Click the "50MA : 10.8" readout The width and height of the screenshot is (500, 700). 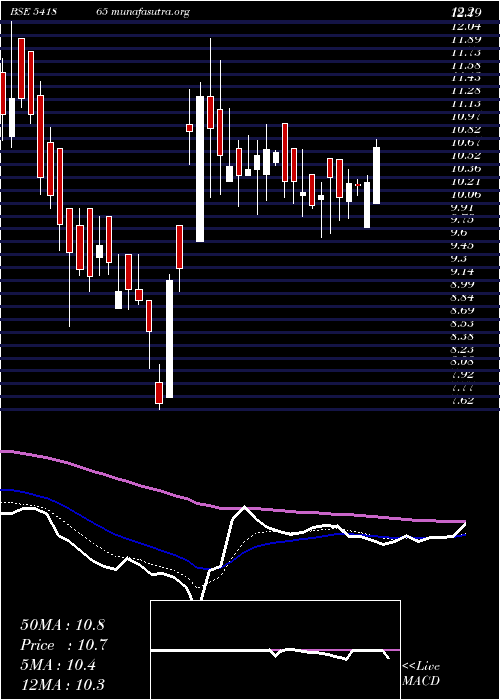coord(62,625)
